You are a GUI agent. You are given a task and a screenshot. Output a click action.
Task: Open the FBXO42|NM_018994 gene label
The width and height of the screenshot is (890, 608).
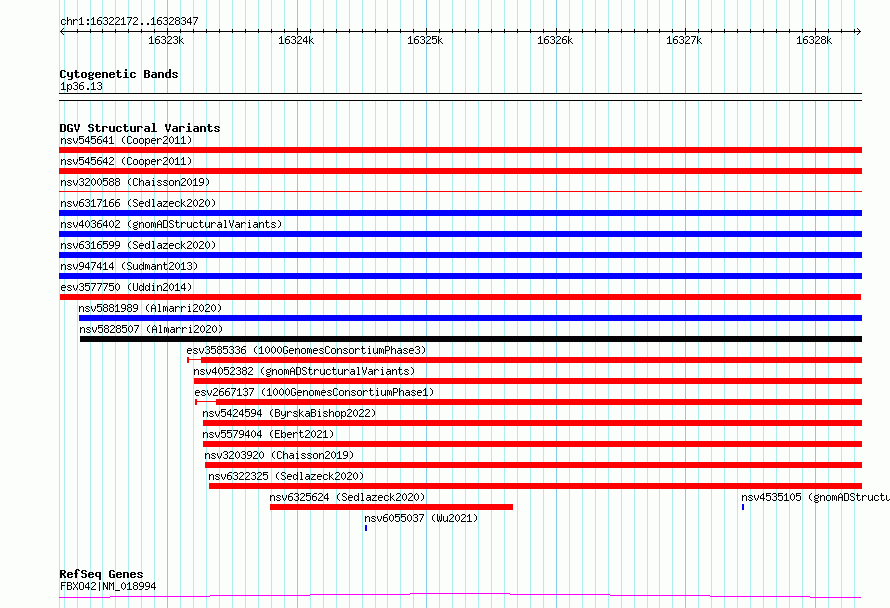pyautogui.click(x=108, y=586)
